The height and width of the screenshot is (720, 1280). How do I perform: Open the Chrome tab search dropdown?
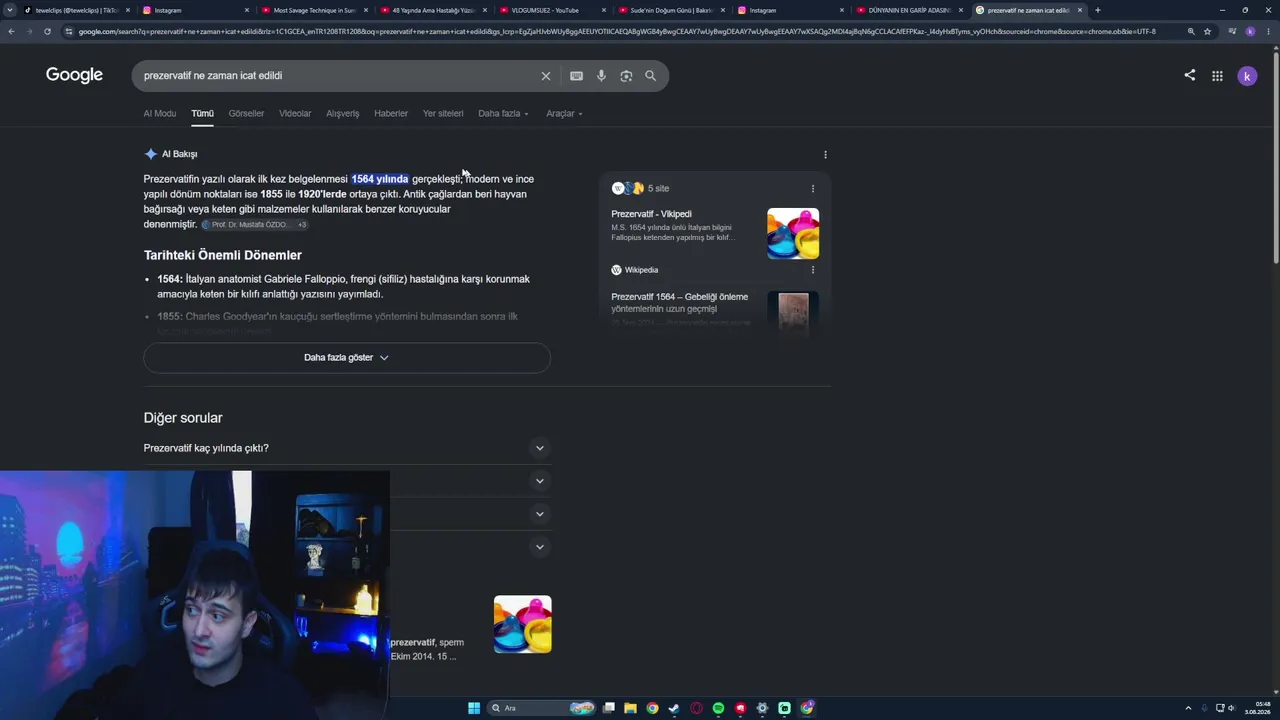10,10
